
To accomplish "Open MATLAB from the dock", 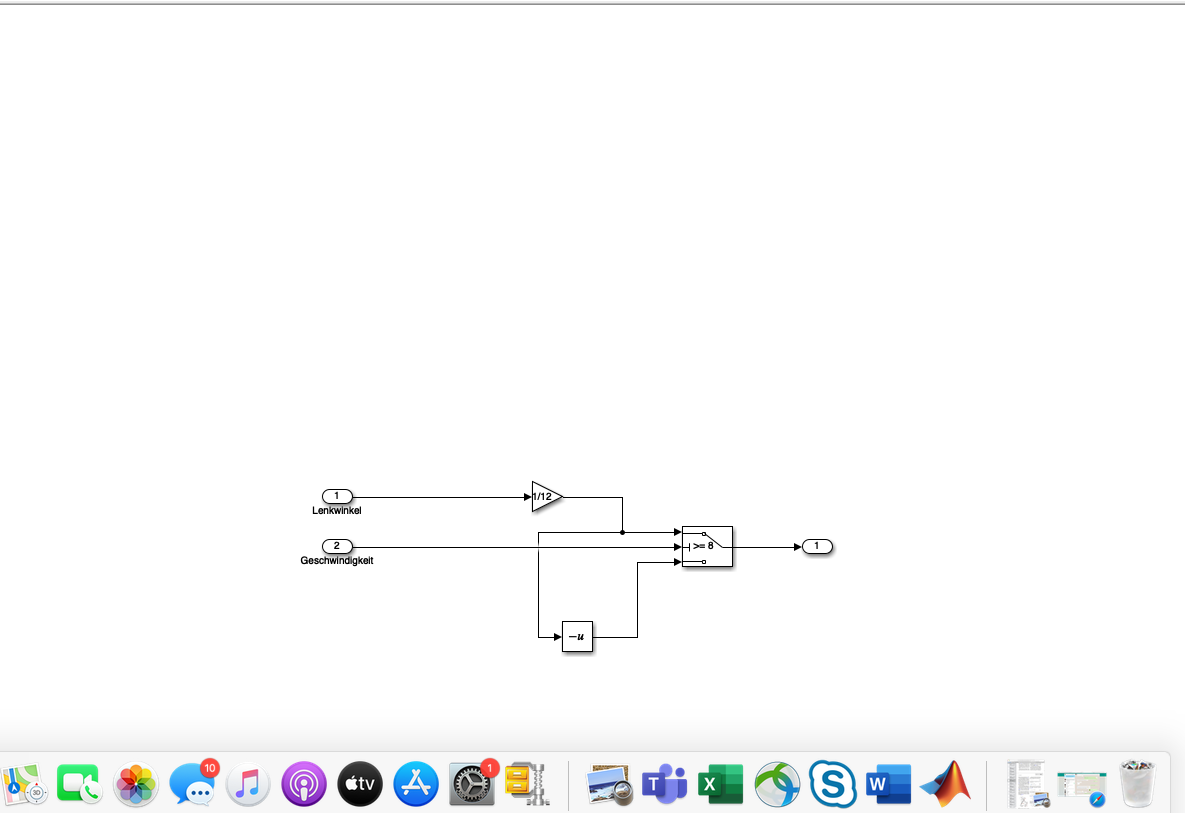I will (x=945, y=784).
